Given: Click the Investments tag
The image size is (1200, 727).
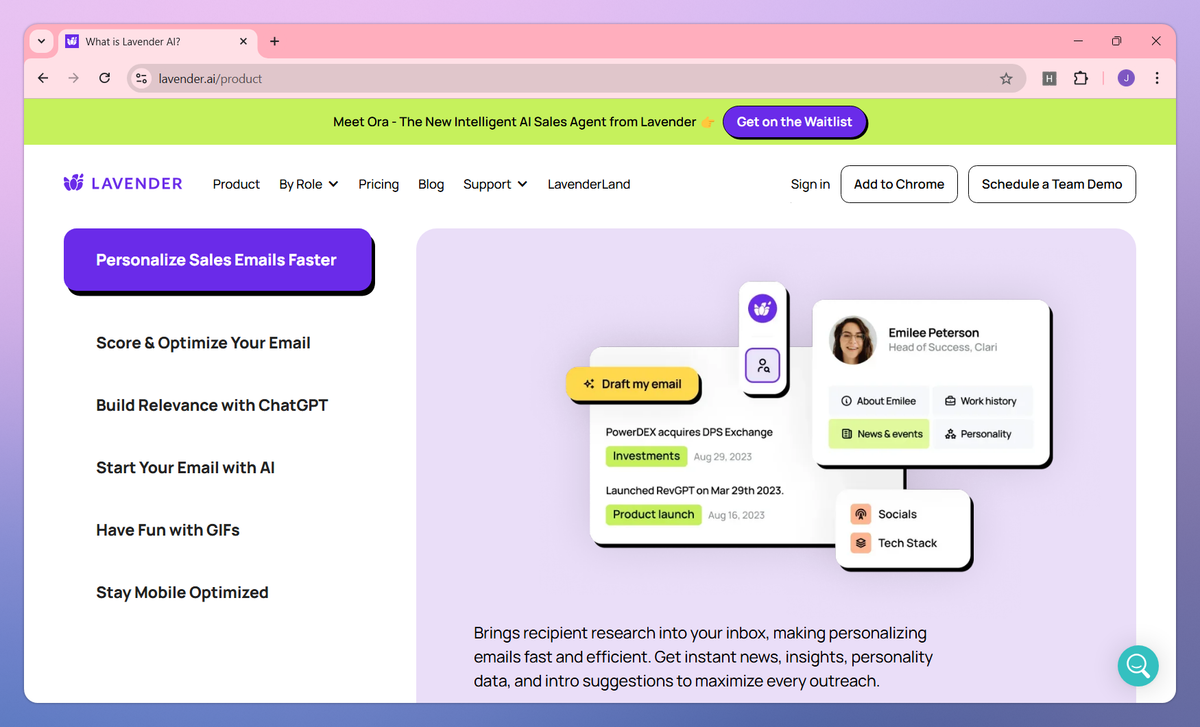Looking at the screenshot, I should pyautogui.click(x=646, y=456).
